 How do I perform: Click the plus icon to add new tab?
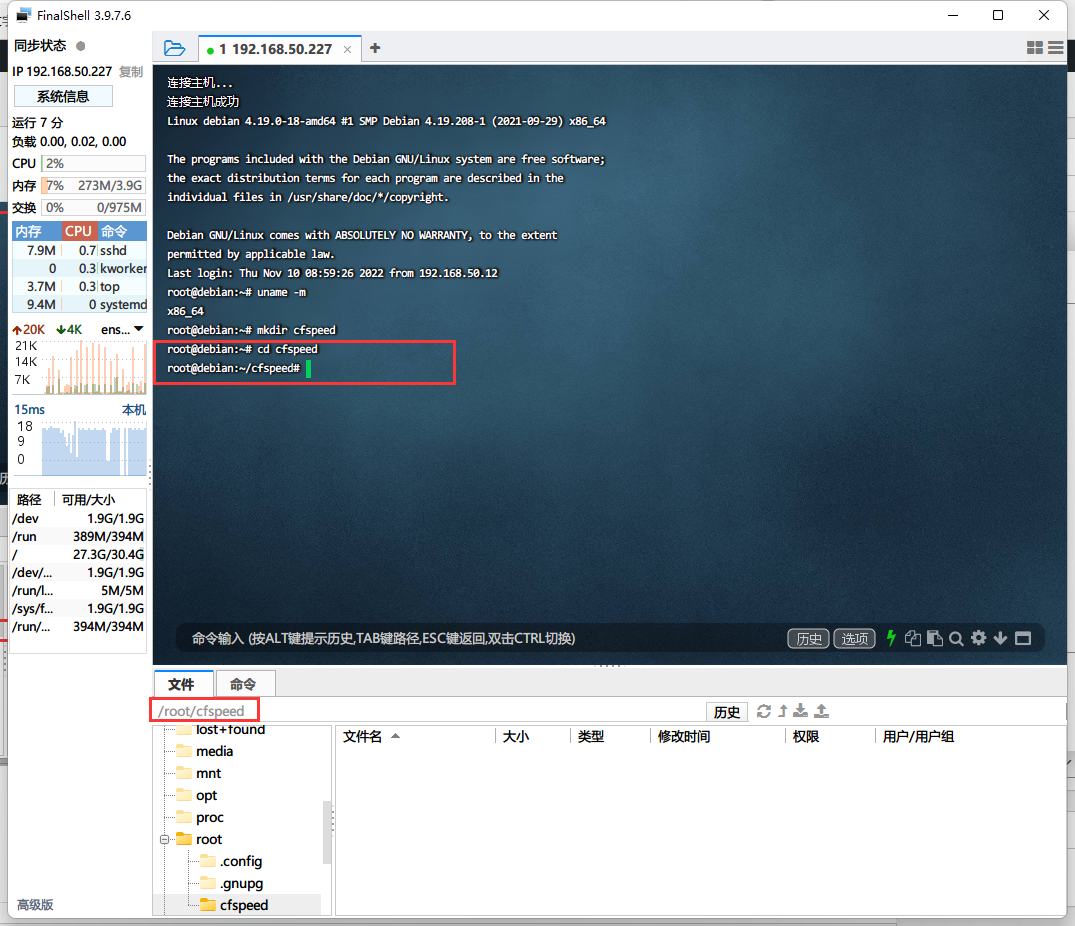375,48
